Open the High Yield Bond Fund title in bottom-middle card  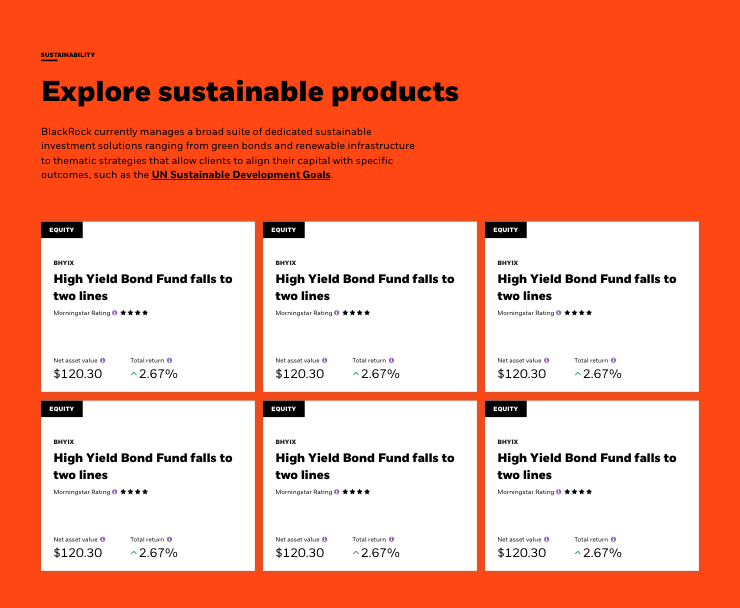(364, 466)
